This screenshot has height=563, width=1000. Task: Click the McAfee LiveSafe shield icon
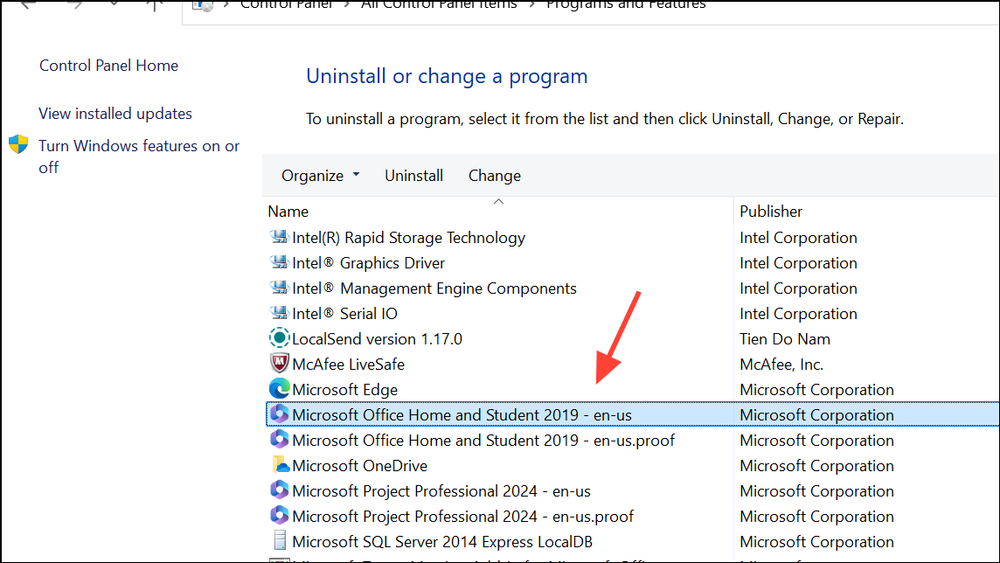[279, 363]
